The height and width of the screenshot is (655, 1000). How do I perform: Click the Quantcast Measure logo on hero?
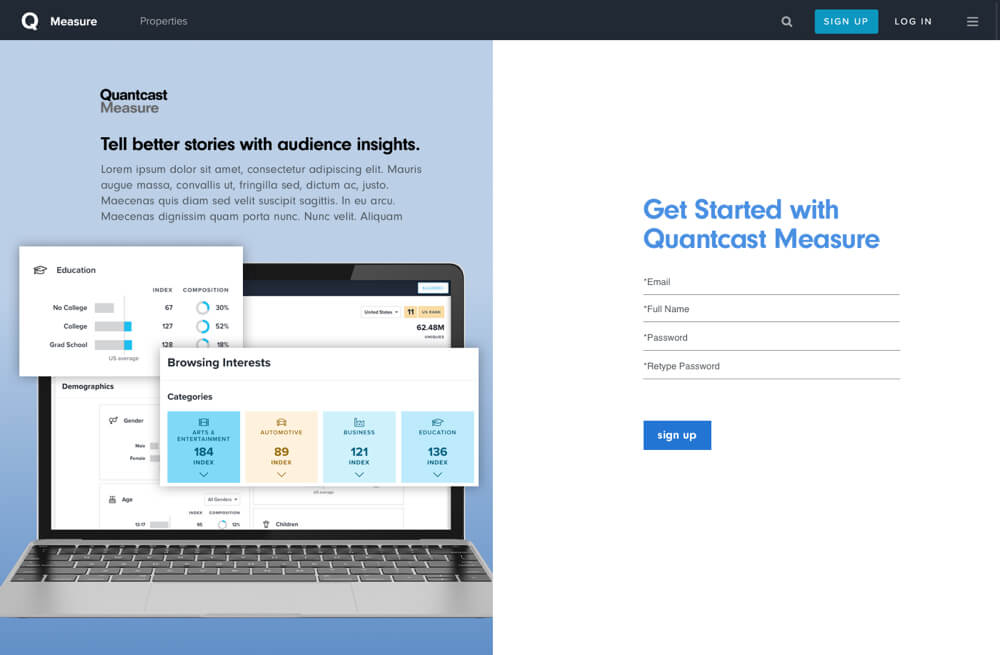pyautogui.click(x=133, y=101)
